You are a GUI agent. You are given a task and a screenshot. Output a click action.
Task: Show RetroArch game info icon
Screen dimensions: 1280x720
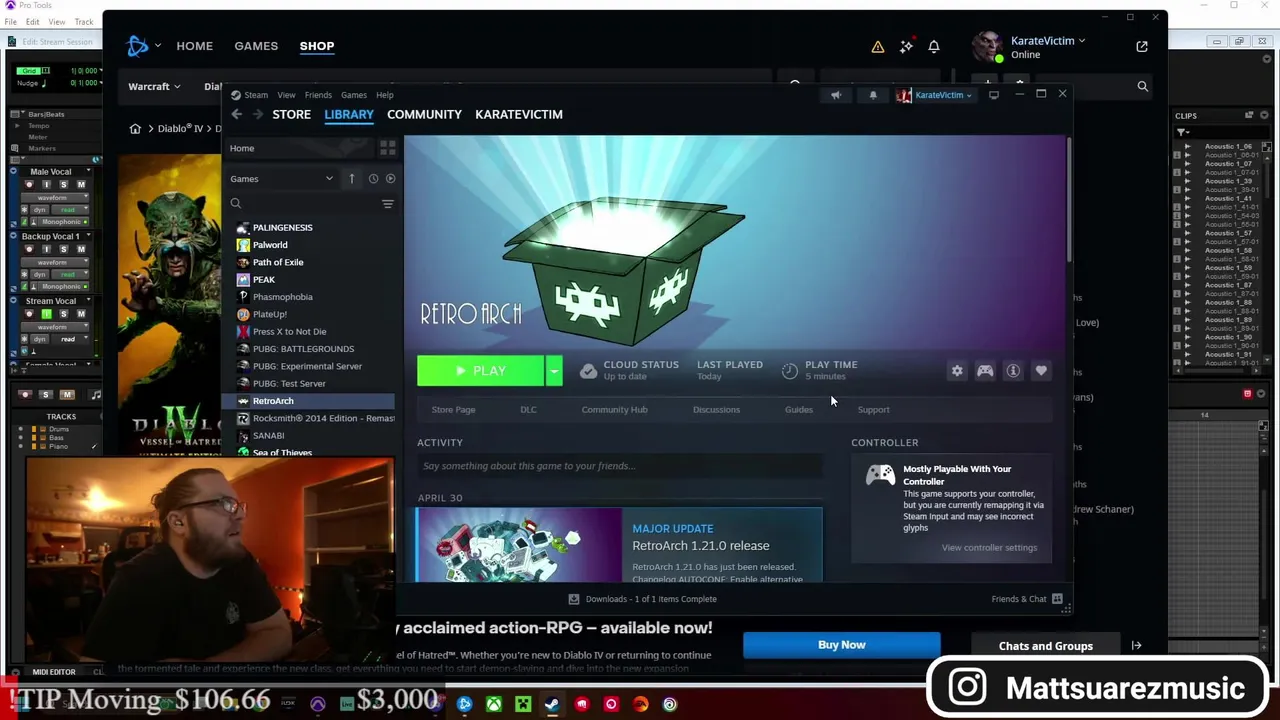[1013, 371]
